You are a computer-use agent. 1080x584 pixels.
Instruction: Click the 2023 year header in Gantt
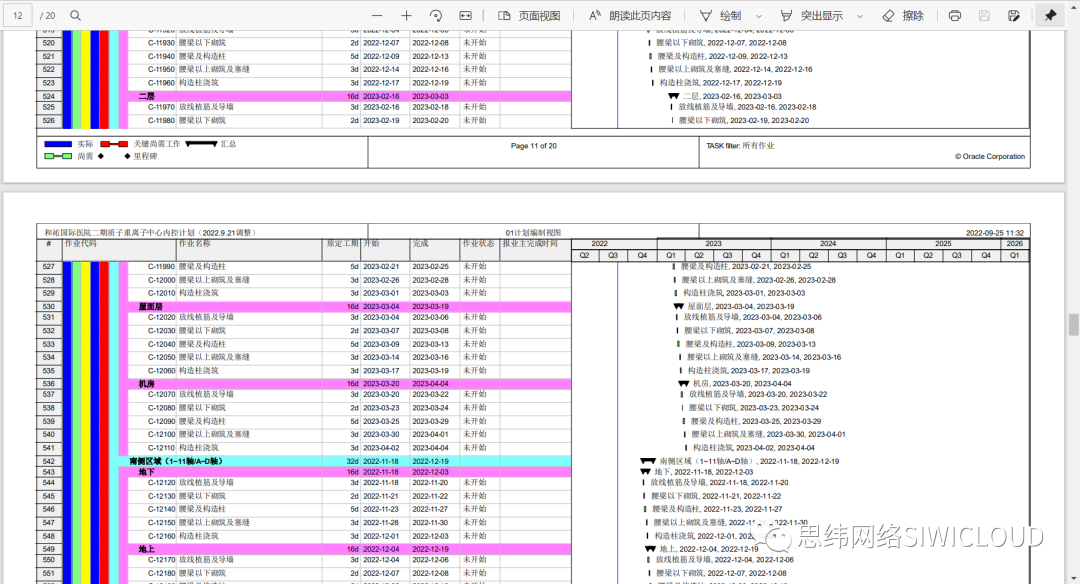(714, 244)
